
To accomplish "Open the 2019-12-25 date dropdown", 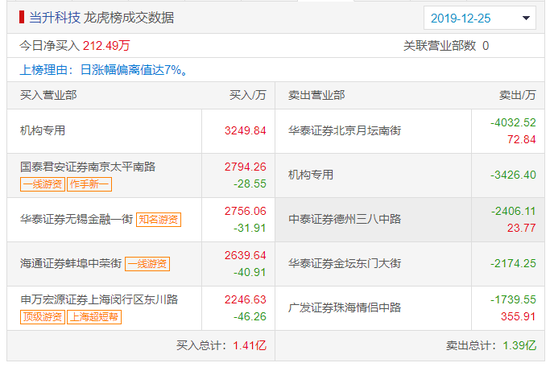I will point(479,18).
